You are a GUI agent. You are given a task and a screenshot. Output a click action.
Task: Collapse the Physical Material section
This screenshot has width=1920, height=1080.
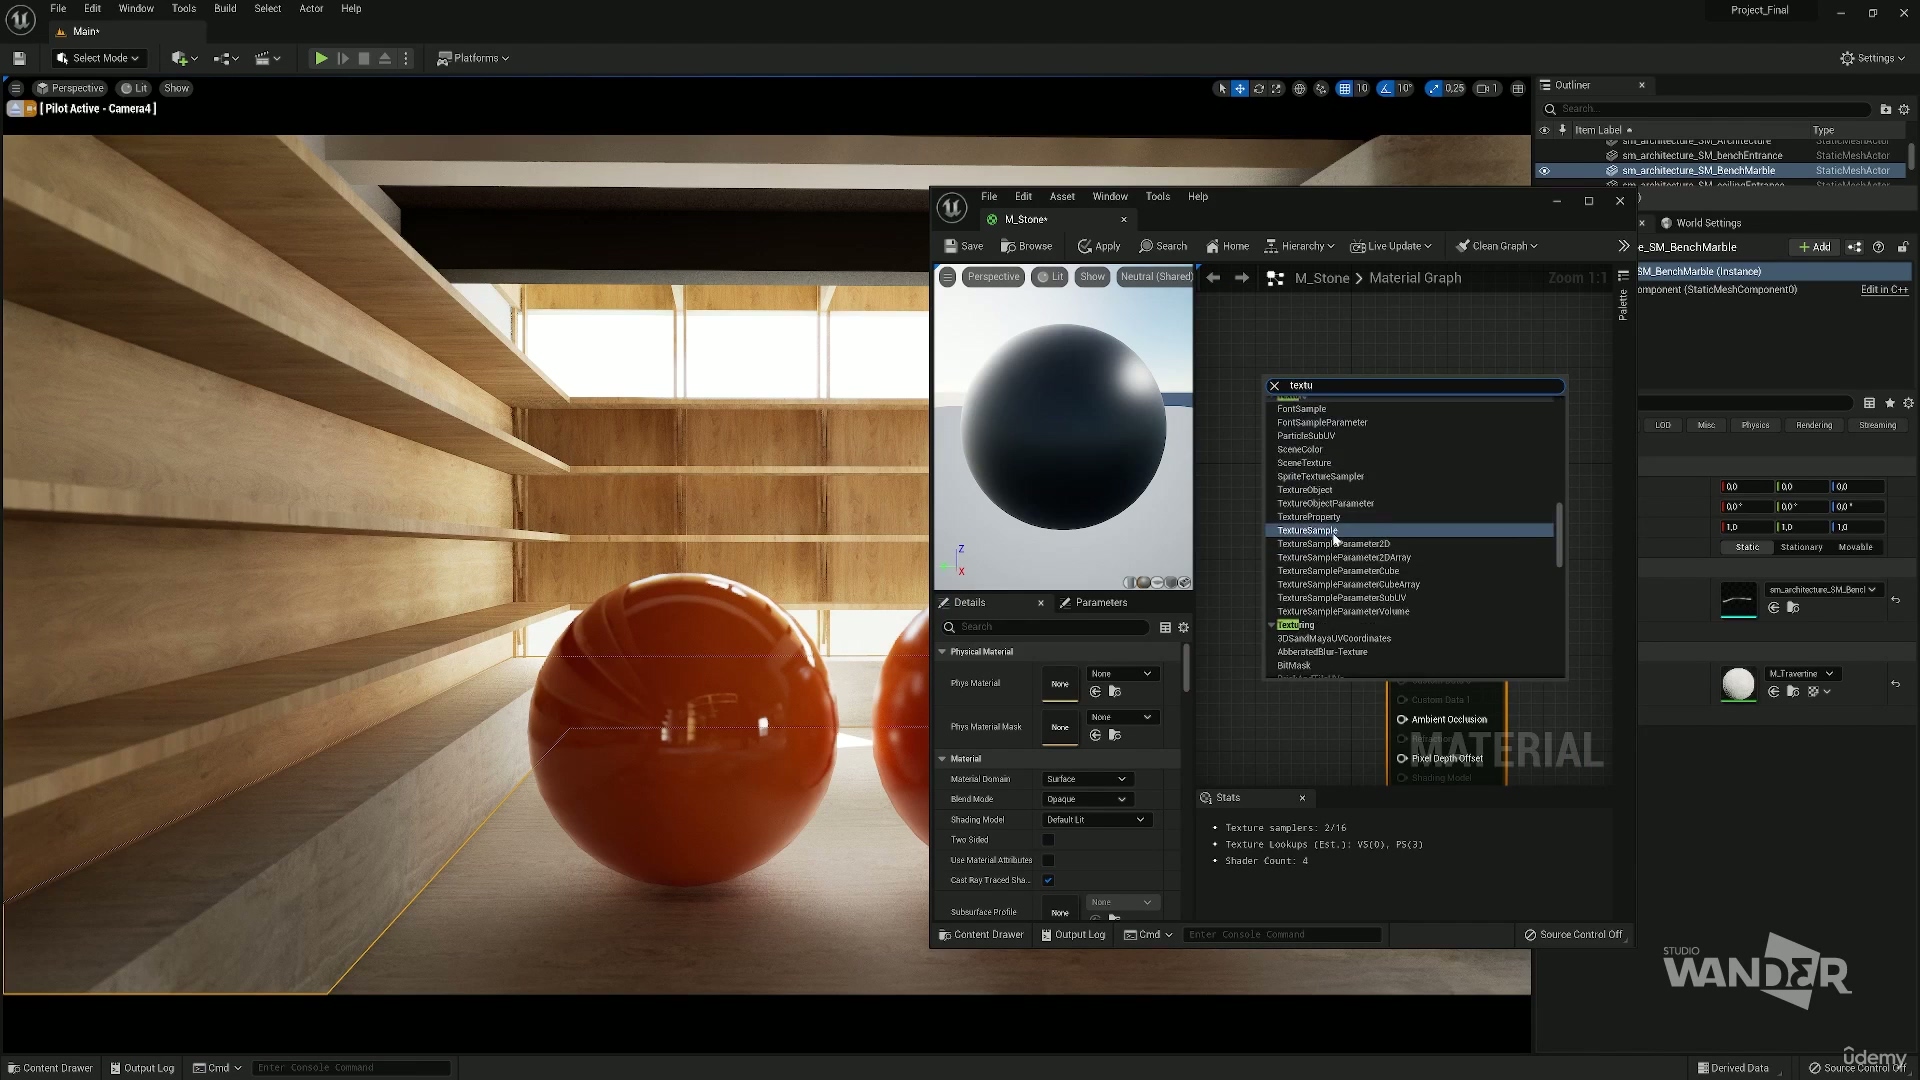[x=942, y=652]
